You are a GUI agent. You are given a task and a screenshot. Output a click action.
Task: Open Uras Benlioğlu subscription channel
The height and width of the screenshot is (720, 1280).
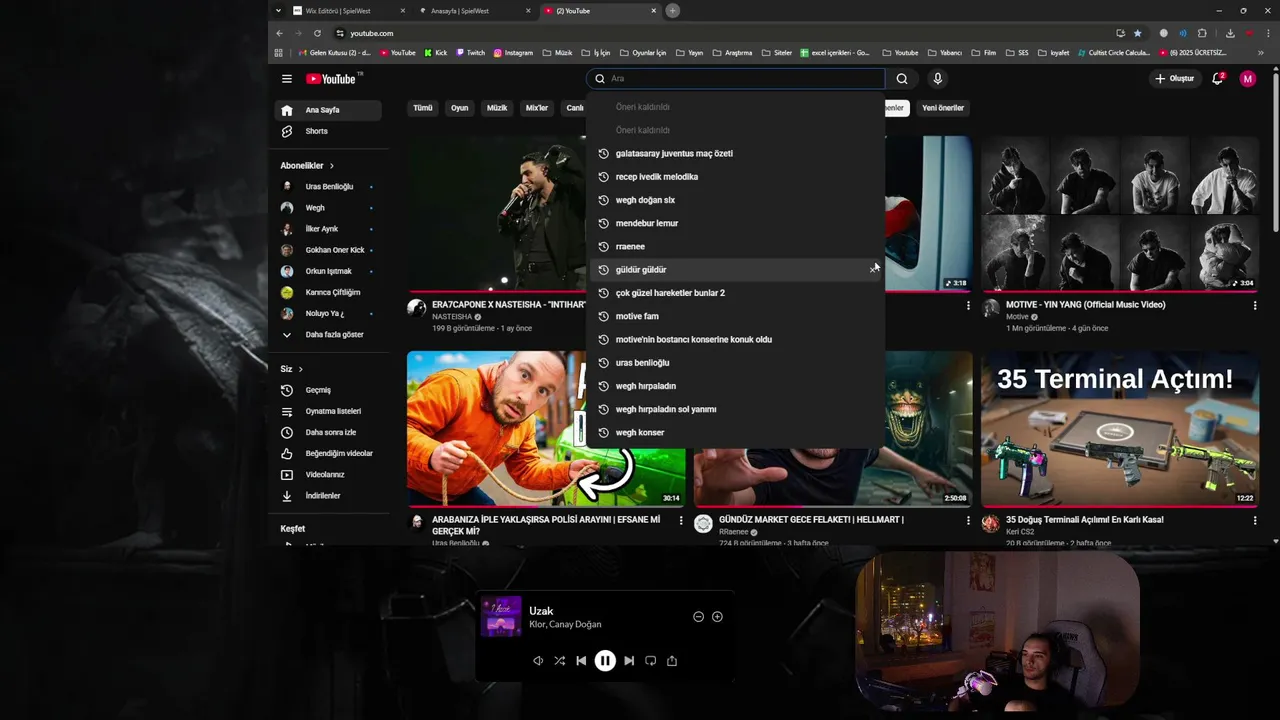[328, 187]
